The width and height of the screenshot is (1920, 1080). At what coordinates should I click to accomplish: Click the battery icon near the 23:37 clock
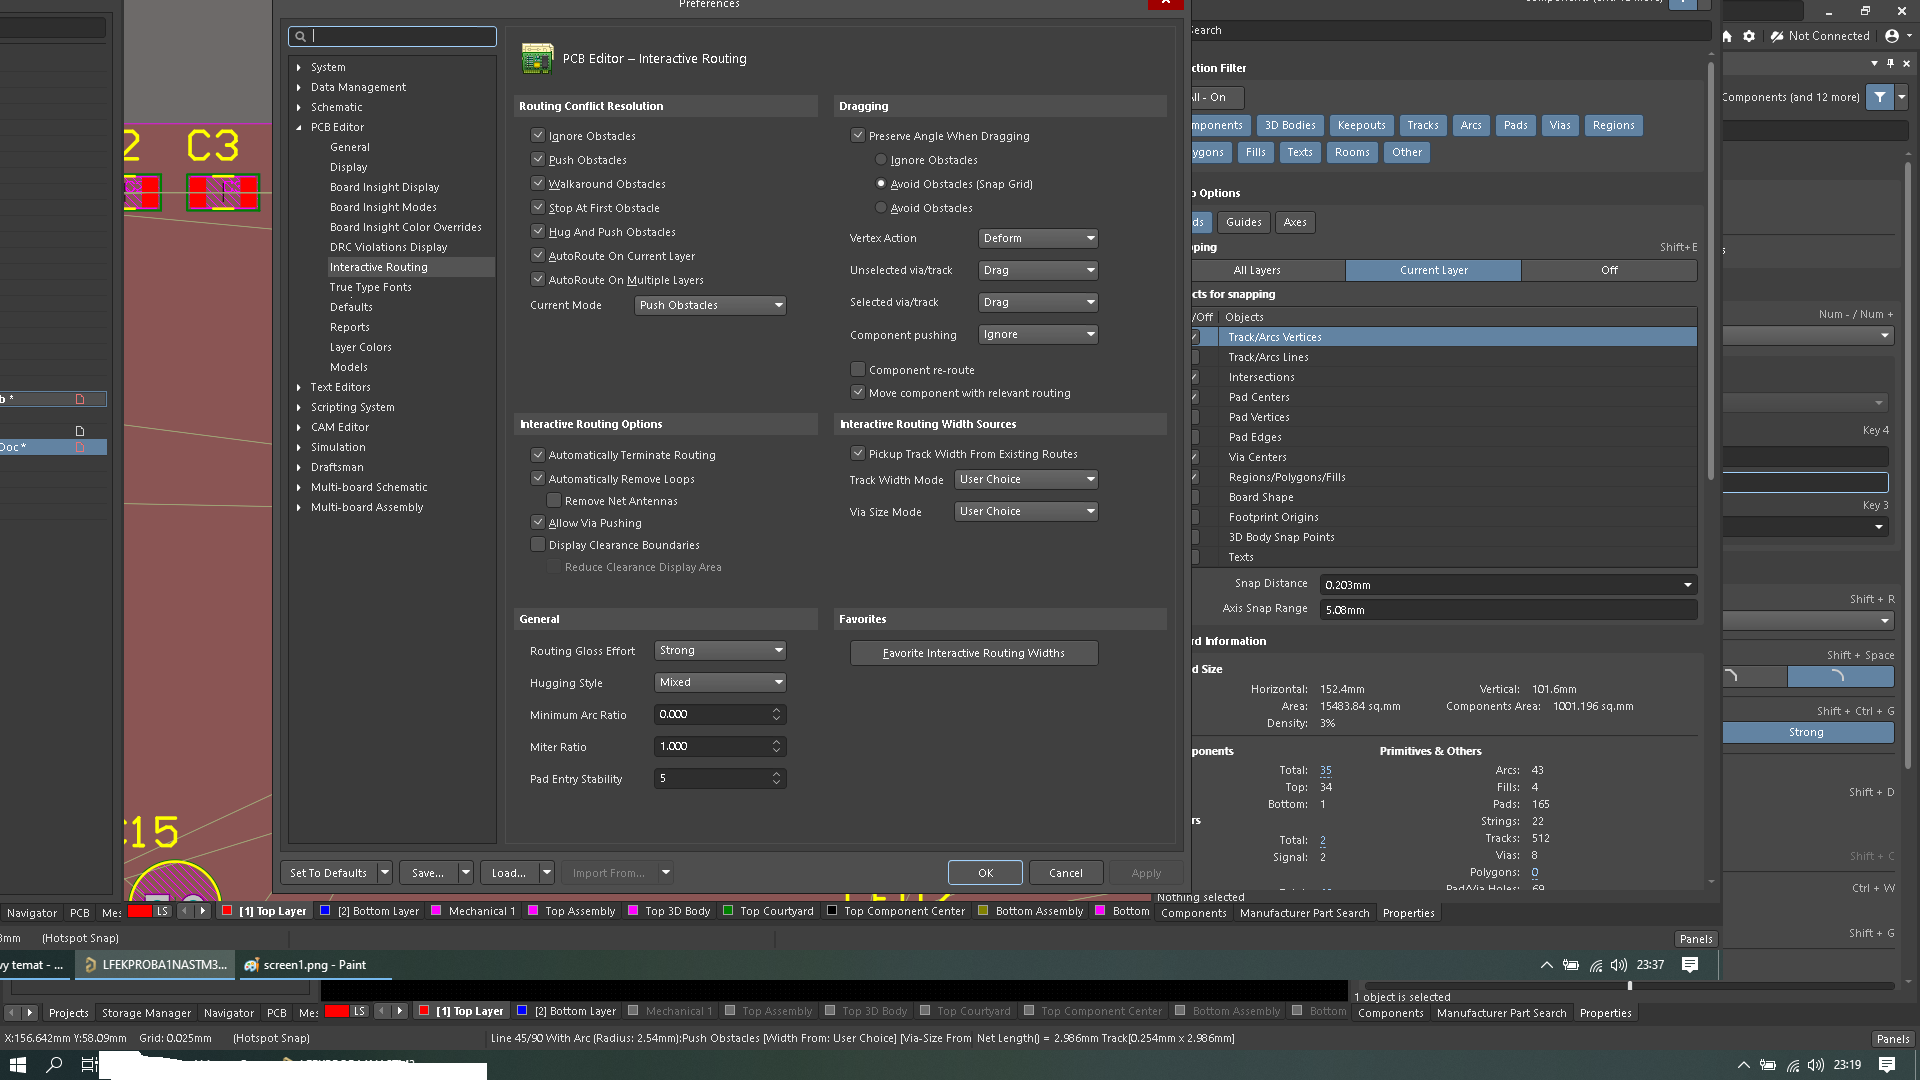(x=1571, y=965)
